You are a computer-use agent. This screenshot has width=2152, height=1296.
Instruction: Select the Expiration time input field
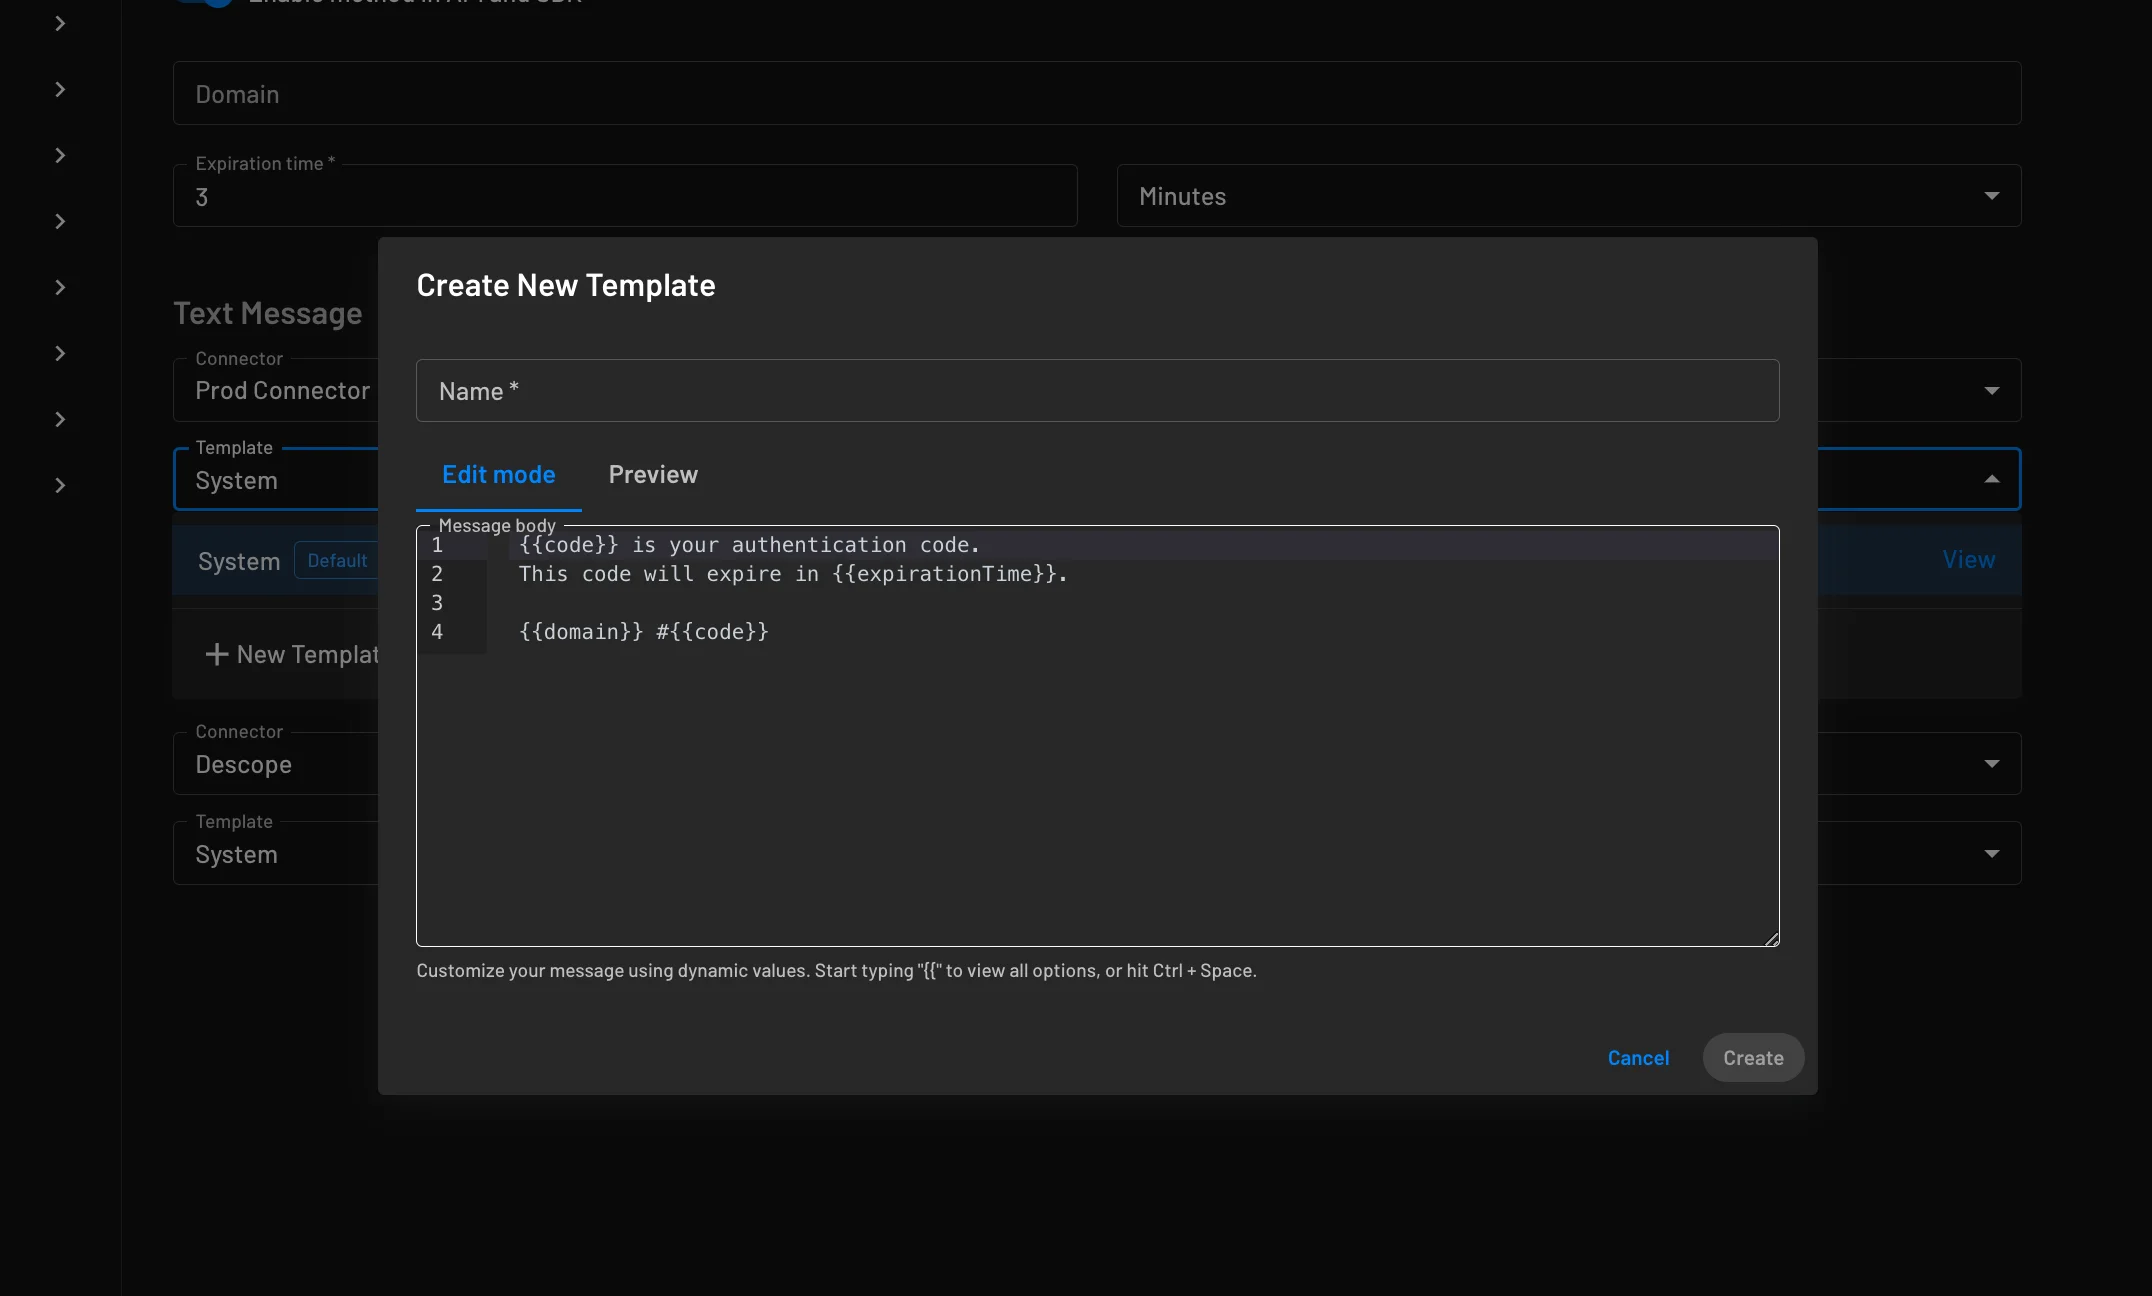[x=624, y=194]
